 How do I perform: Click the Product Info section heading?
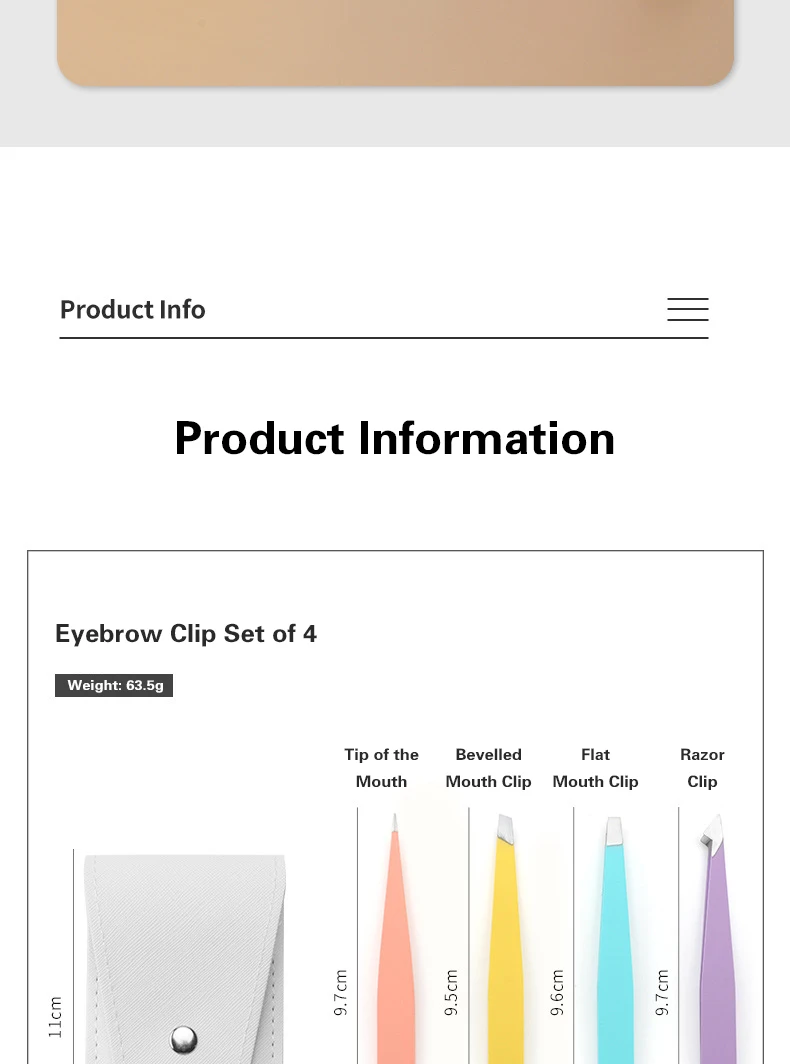(133, 310)
